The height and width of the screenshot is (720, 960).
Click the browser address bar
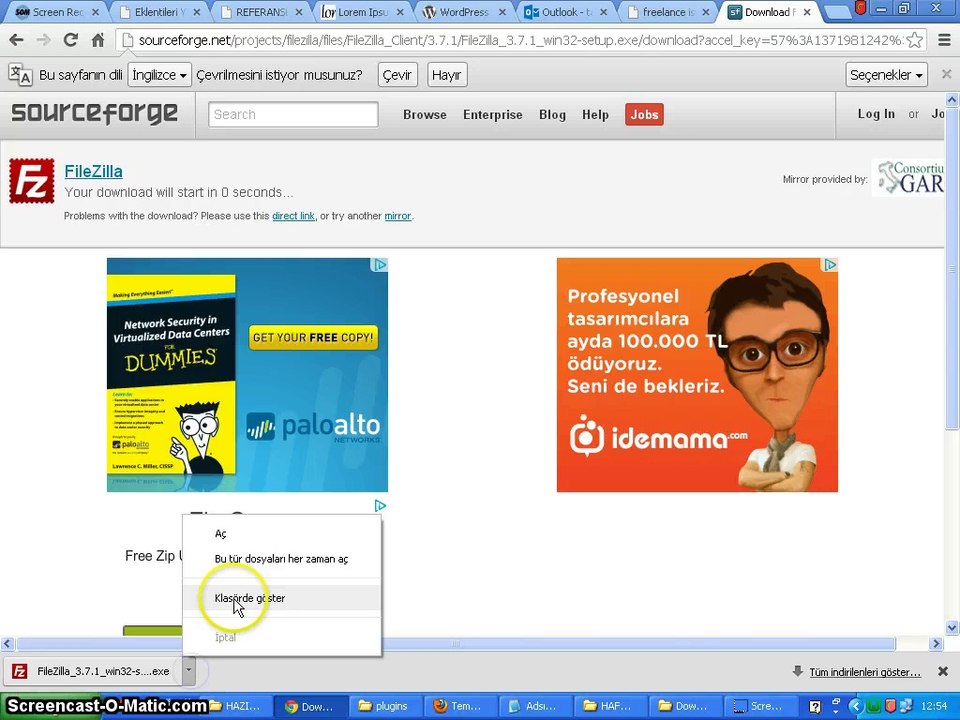pyautogui.click(x=519, y=40)
